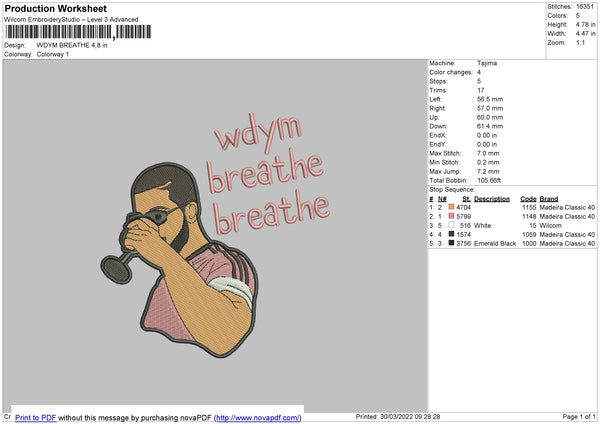The image size is (600, 424).
Task: Click the stitch number 5799 in row 2
Action: 463,217
